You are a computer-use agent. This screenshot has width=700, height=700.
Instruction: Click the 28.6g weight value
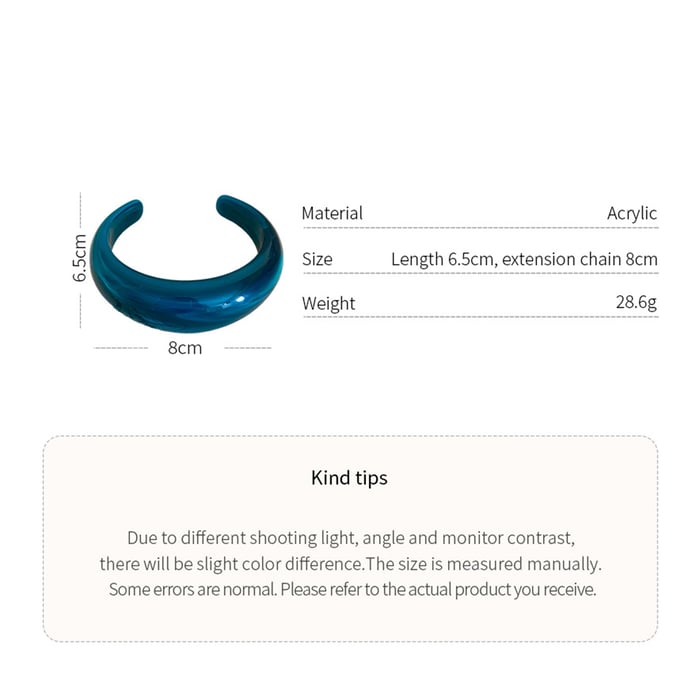click(636, 302)
